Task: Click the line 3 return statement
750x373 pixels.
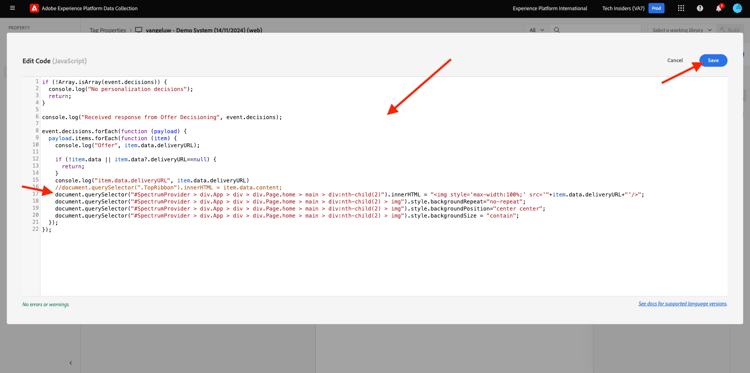Action: point(60,96)
